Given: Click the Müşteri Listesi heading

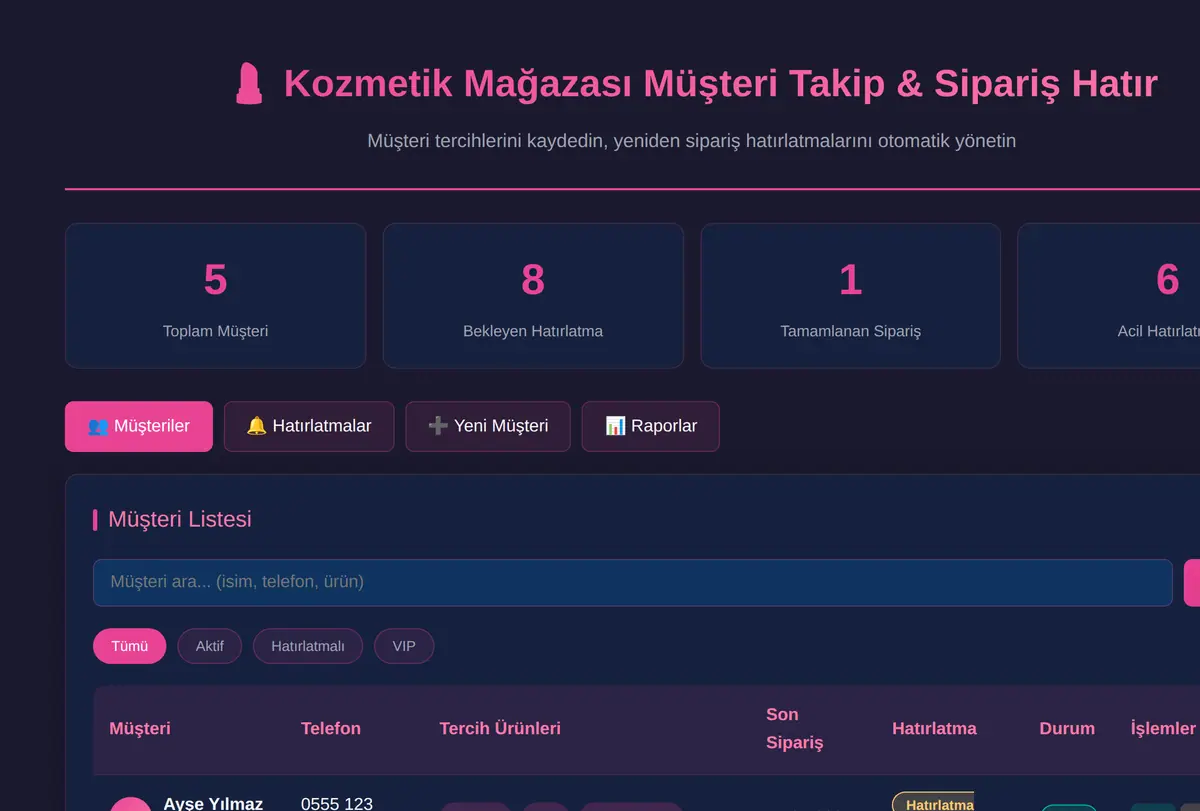Looking at the screenshot, I should [180, 519].
